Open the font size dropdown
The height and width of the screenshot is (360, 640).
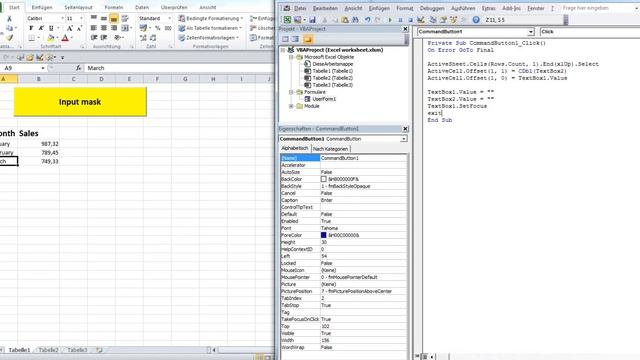point(81,18)
